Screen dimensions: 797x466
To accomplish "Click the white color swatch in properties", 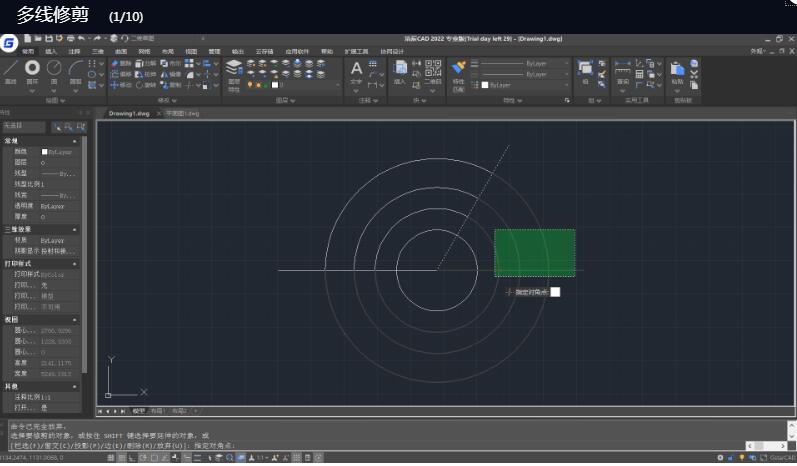I will click(44, 152).
